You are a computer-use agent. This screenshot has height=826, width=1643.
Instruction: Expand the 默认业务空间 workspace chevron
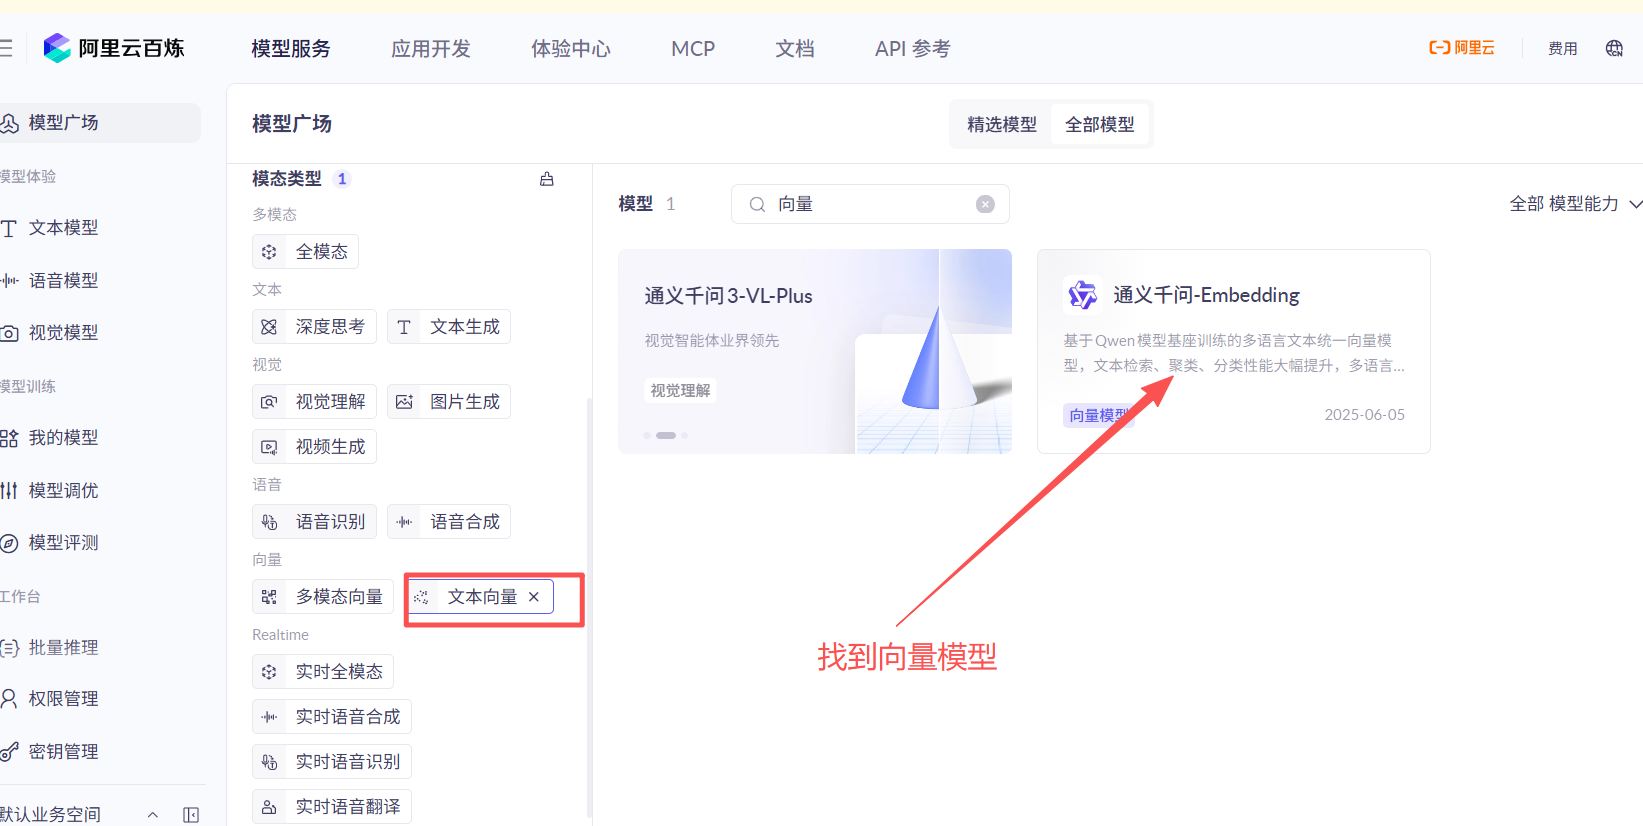click(x=153, y=815)
